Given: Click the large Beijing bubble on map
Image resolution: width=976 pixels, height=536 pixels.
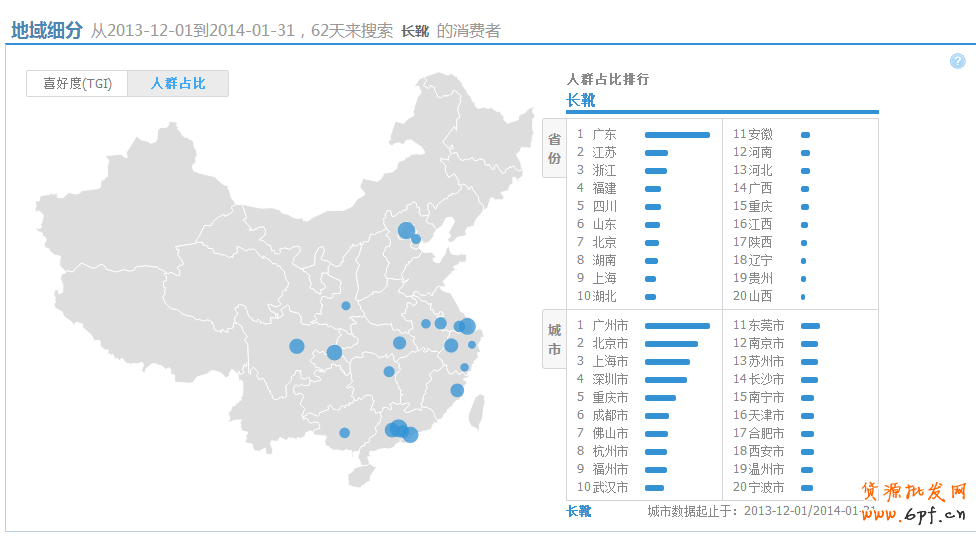Looking at the screenshot, I should (406, 231).
